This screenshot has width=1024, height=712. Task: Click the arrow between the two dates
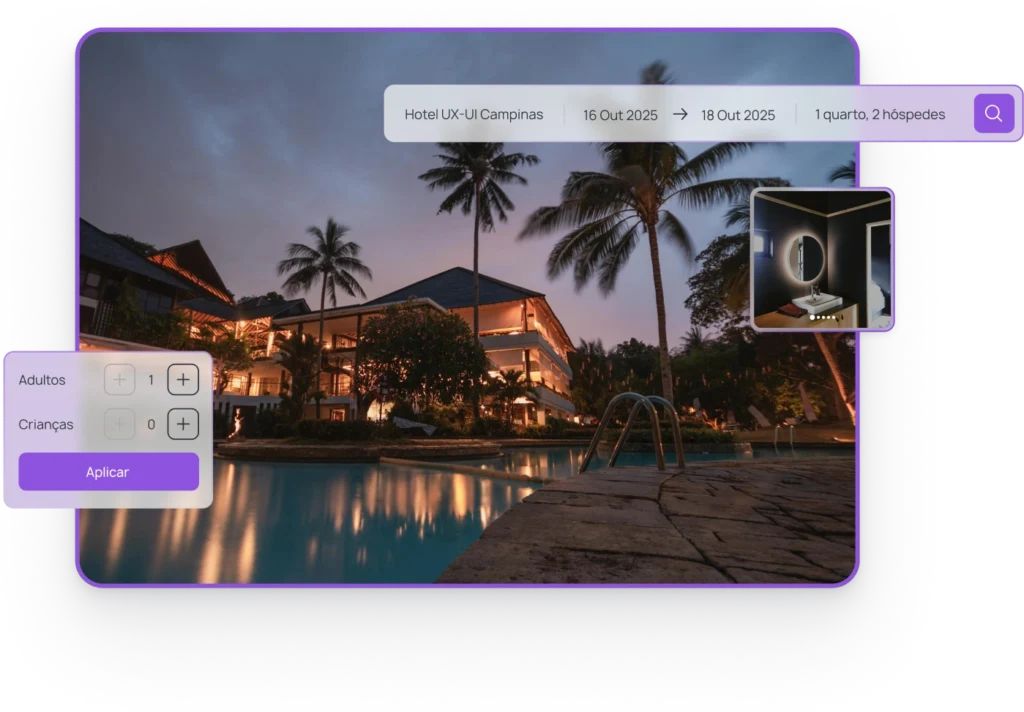[x=680, y=114]
